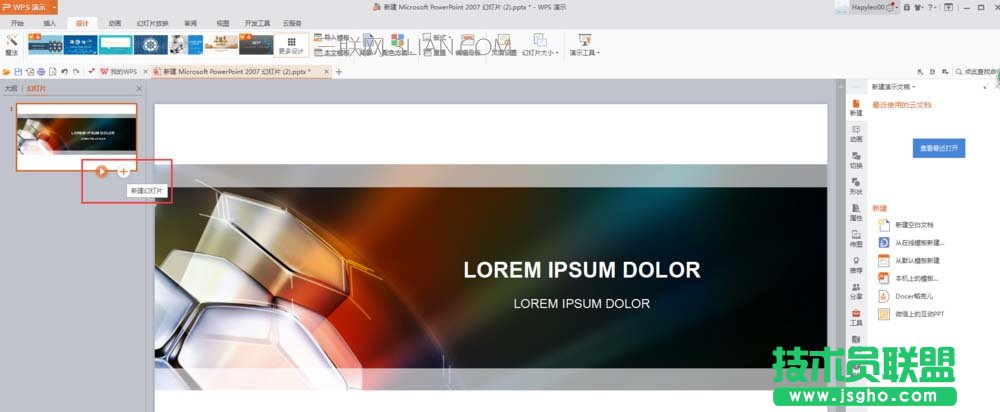Switch to the 开始 ribbon tab
This screenshot has height=412, width=1000.
17,23
